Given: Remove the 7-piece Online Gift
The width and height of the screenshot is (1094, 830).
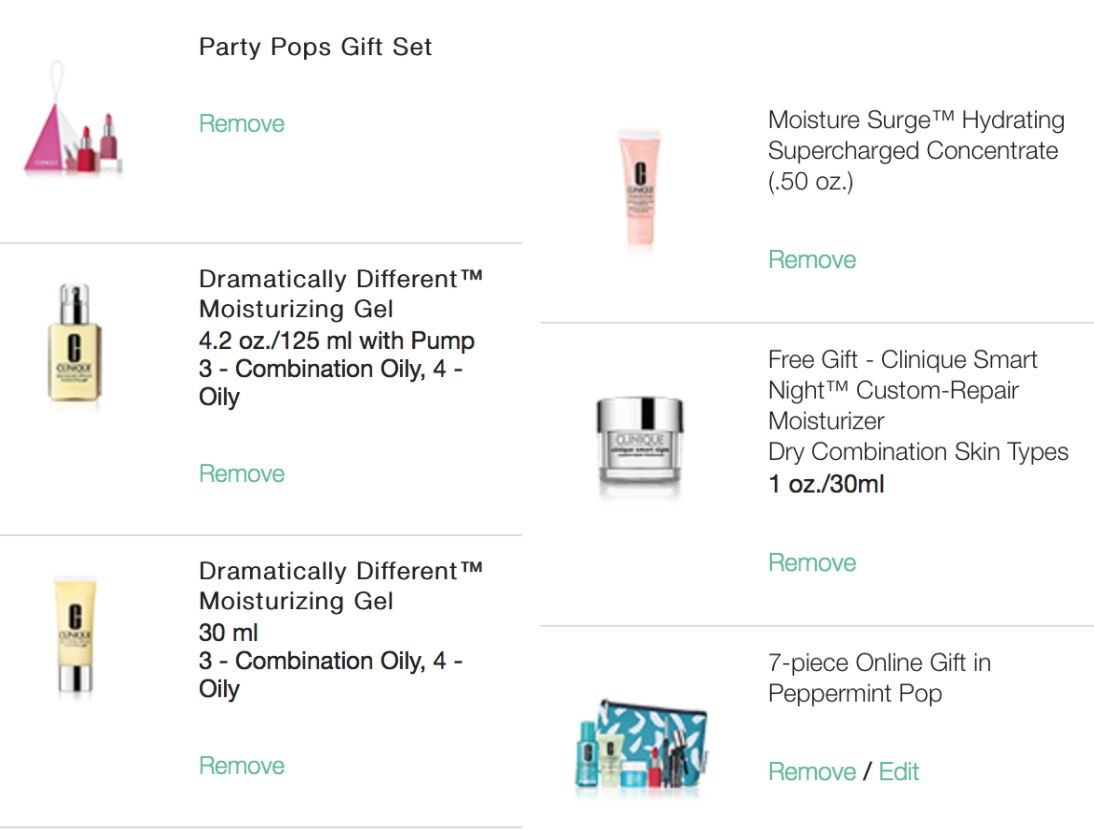Looking at the screenshot, I should (x=812, y=772).
